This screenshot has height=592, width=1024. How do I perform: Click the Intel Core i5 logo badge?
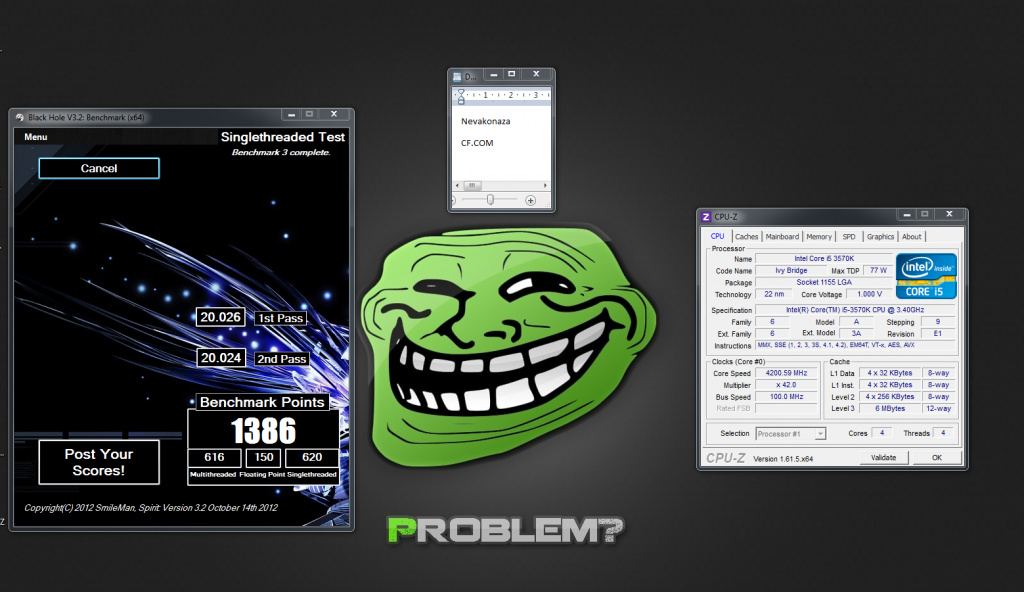[926, 276]
